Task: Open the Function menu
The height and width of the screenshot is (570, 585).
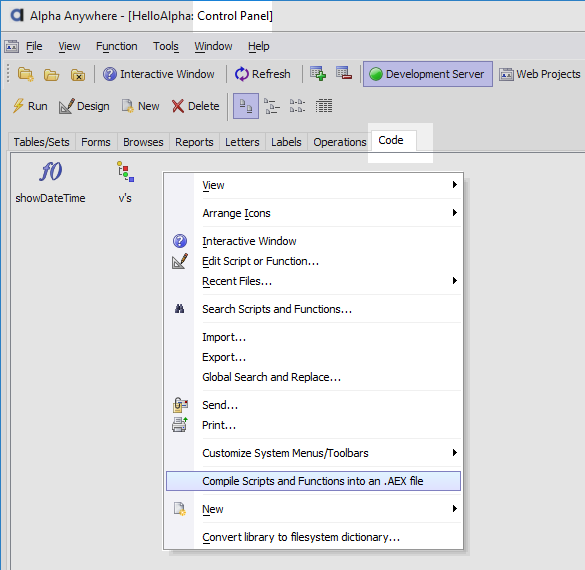Action: pos(116,46)
